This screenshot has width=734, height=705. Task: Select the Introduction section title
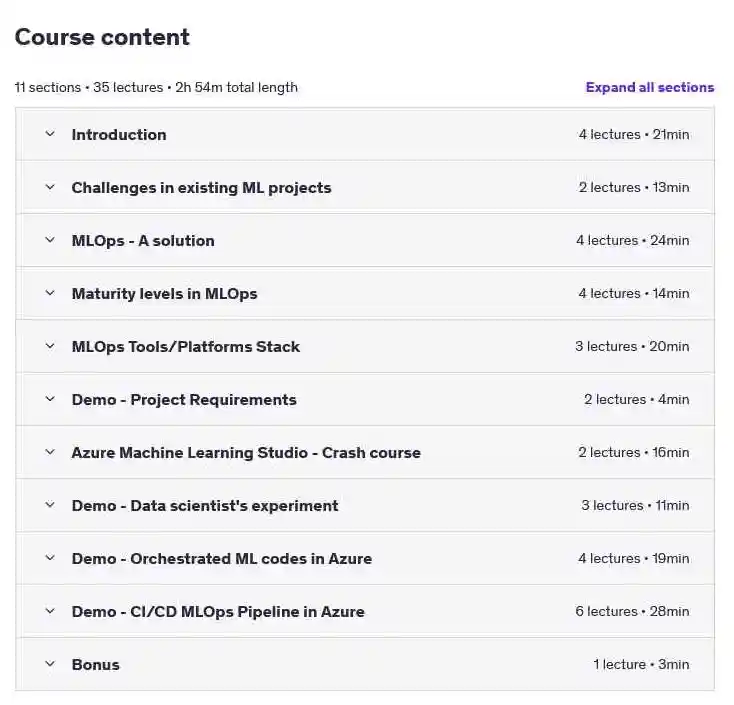click(x=119, y=135)
